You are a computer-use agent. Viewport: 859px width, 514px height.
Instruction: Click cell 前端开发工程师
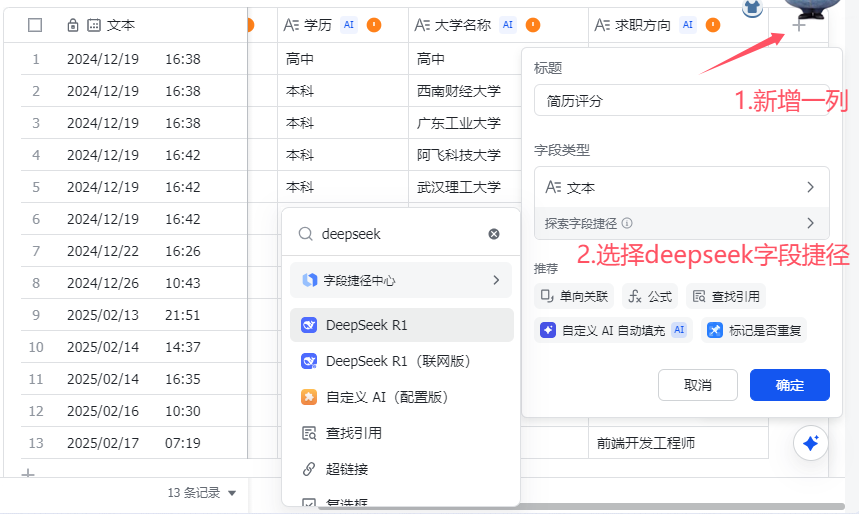(x=678, y=443)
